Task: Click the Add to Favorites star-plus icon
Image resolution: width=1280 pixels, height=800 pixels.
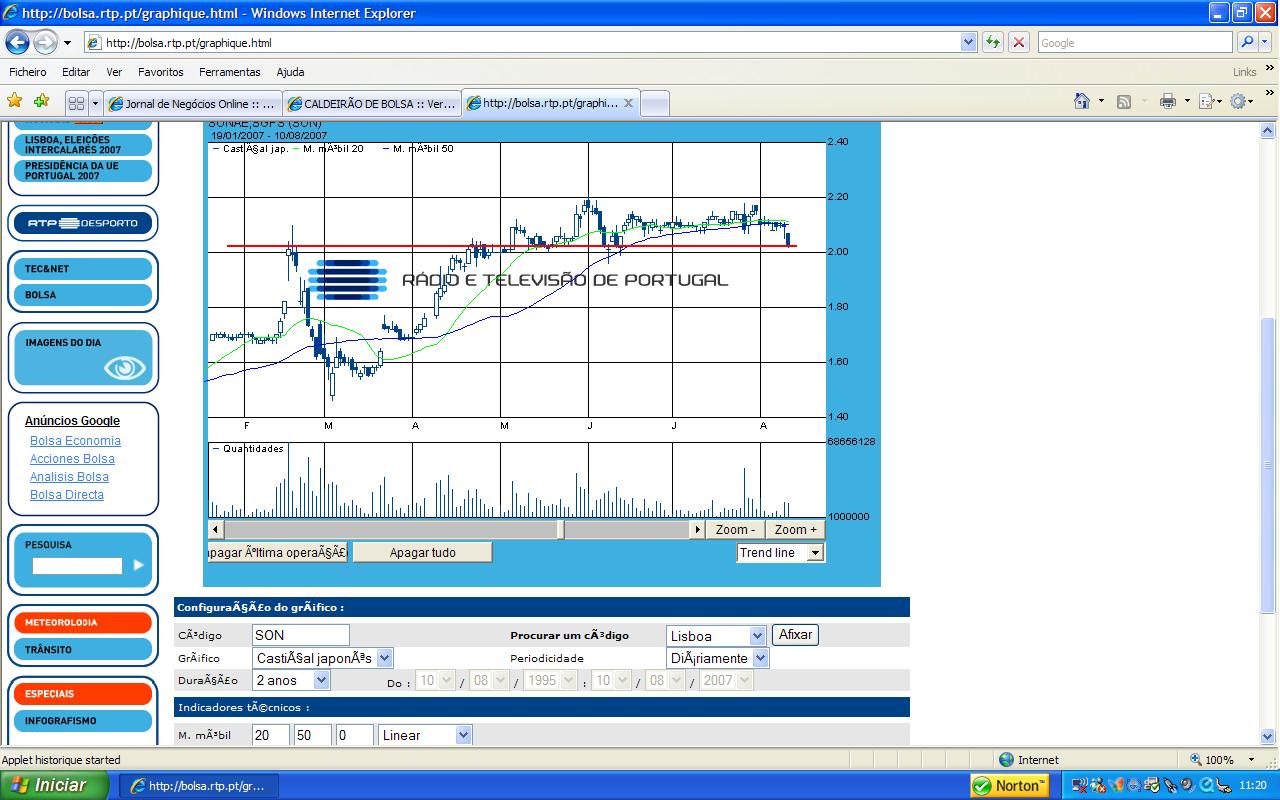Action: coord(41,101)
